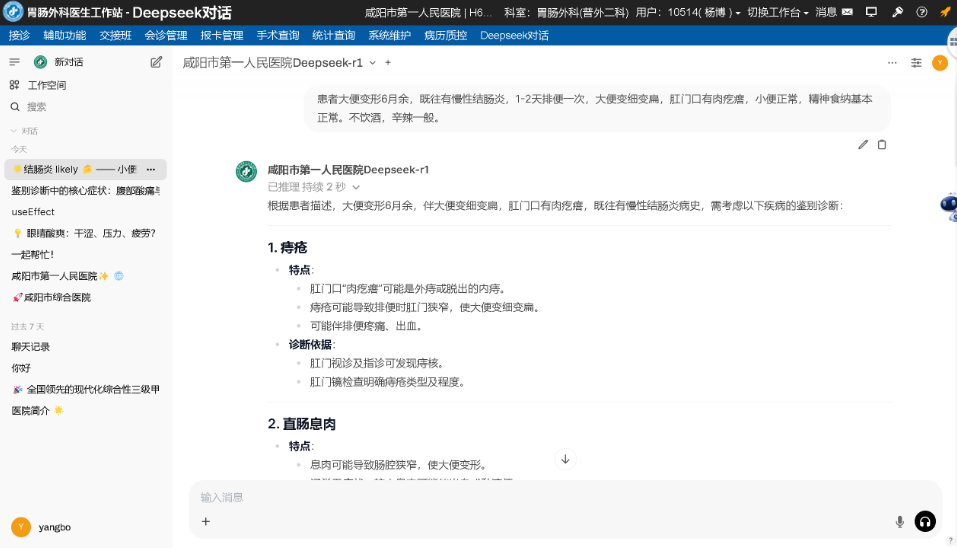Viewport: 957px width, 548px height.
Task: Toggle the sidebar collapse icon
Action: coord(15,62)
